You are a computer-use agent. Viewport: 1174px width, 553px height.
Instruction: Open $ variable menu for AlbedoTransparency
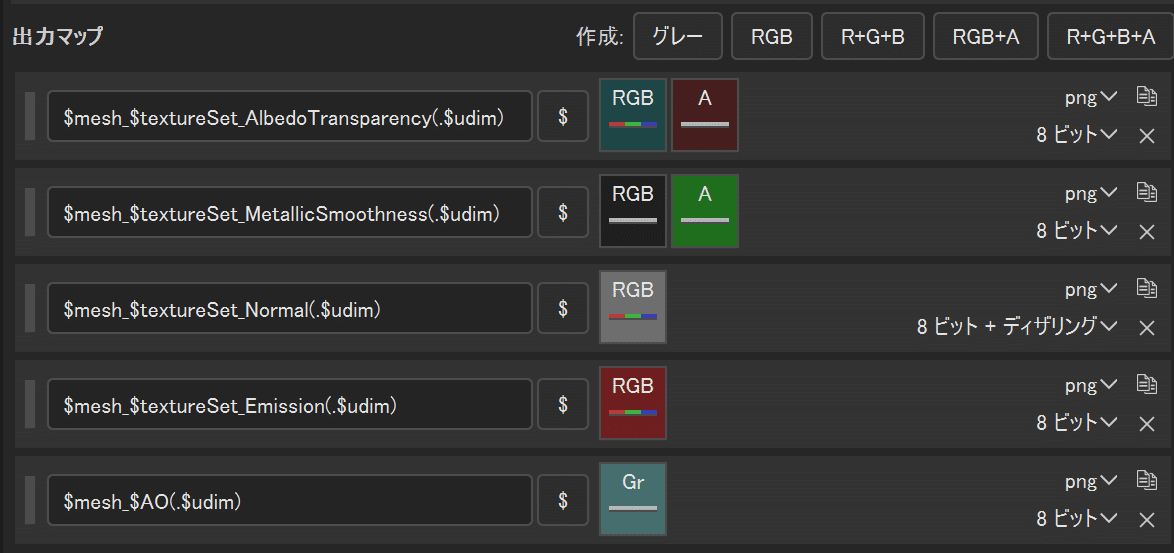(x=563, y=116)
